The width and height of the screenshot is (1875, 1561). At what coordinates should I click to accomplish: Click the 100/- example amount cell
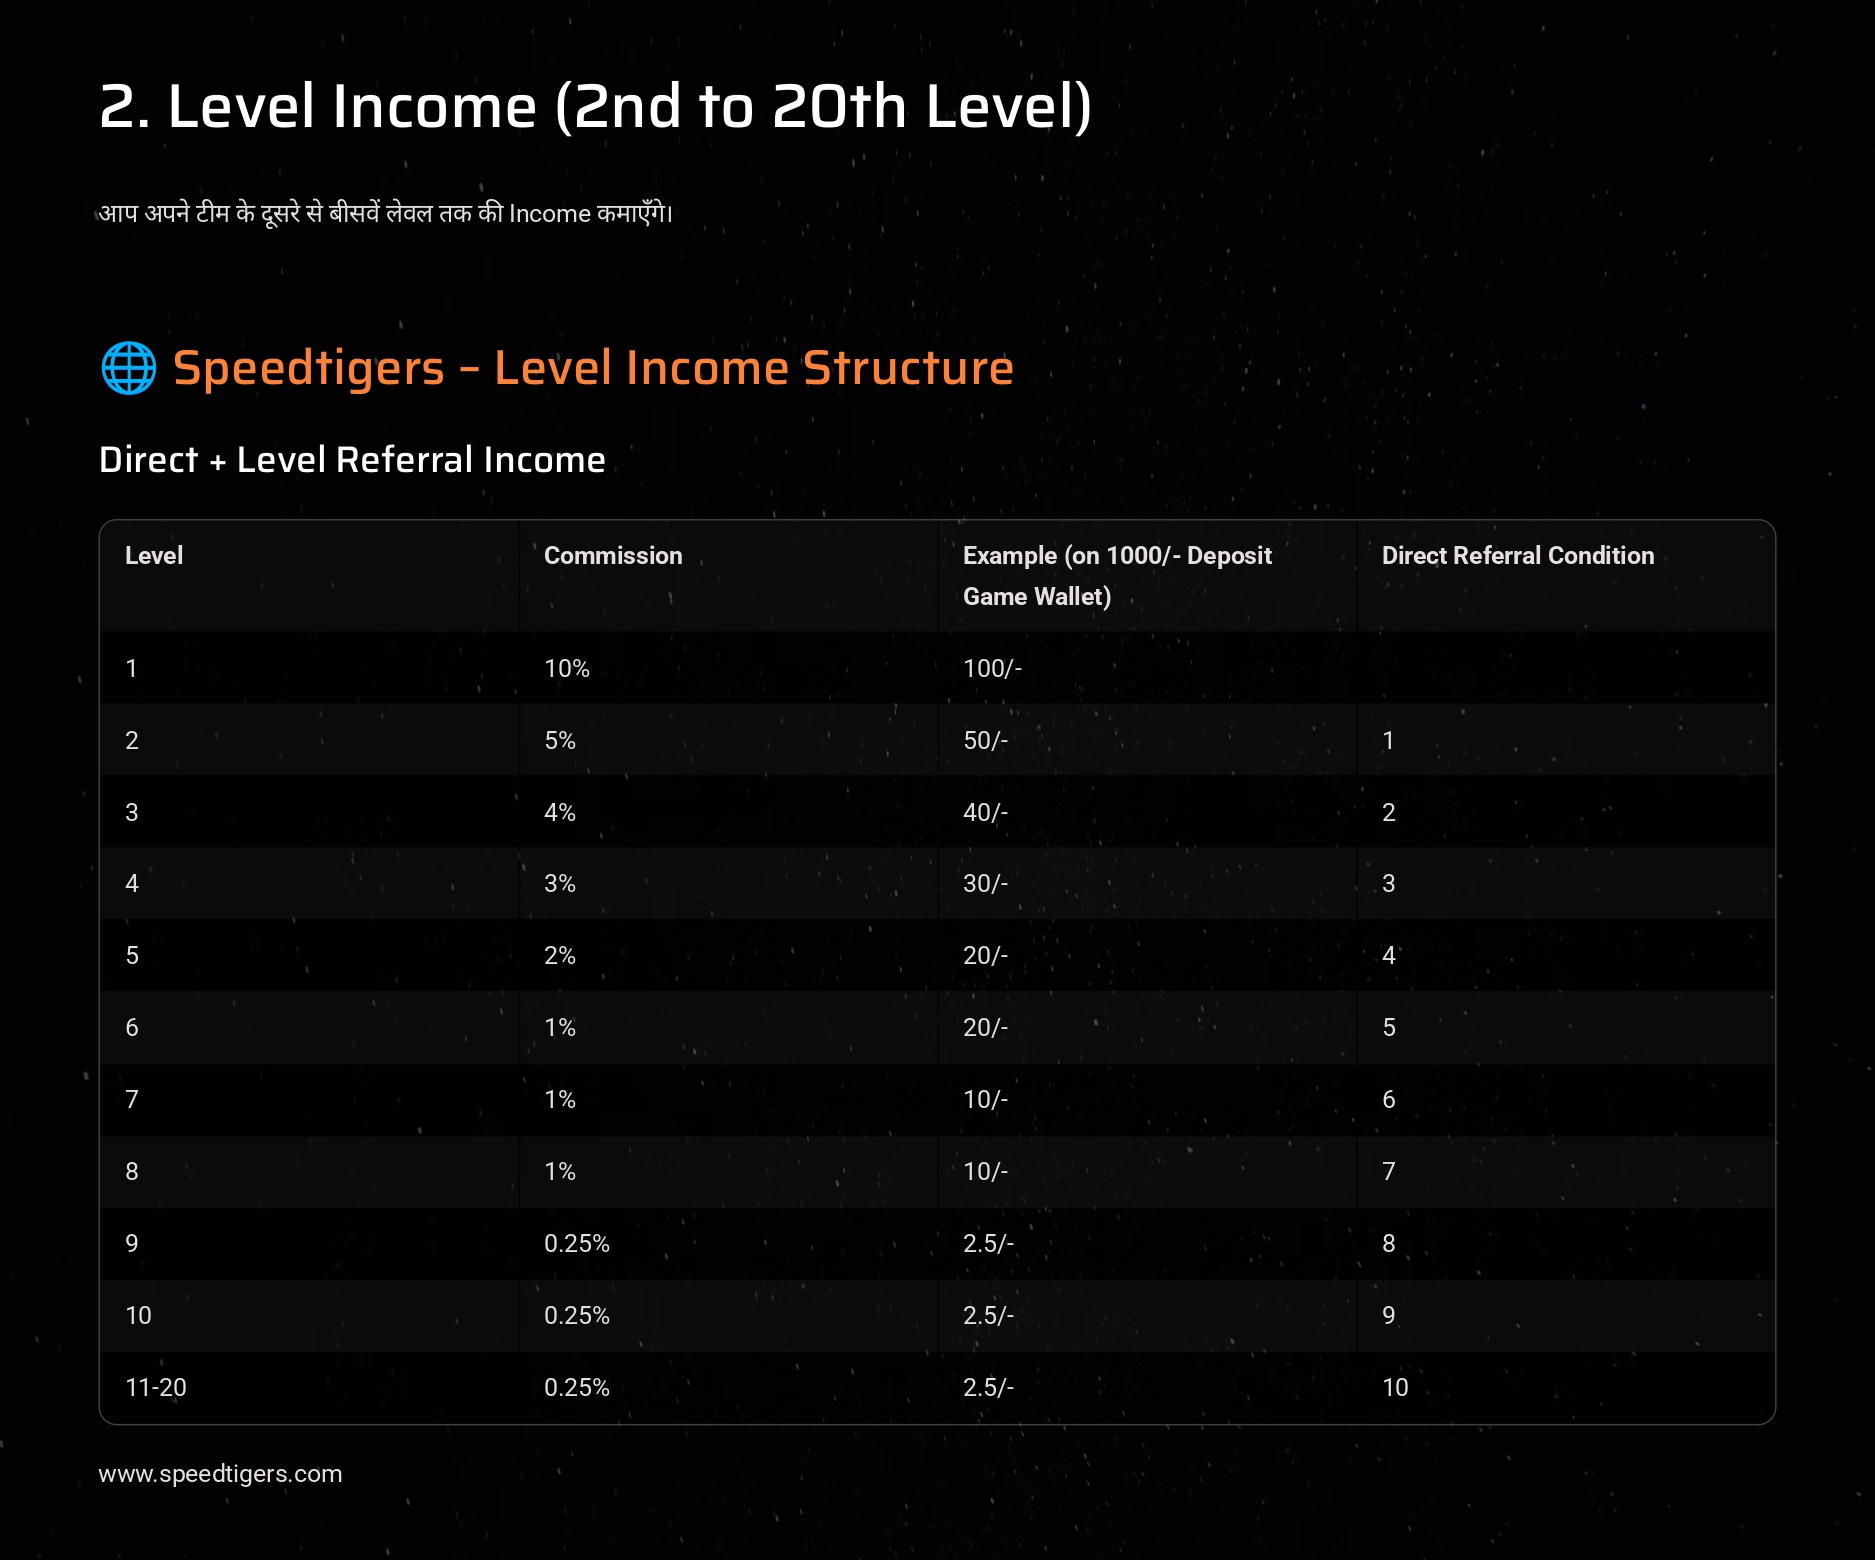tap(992, 669)
